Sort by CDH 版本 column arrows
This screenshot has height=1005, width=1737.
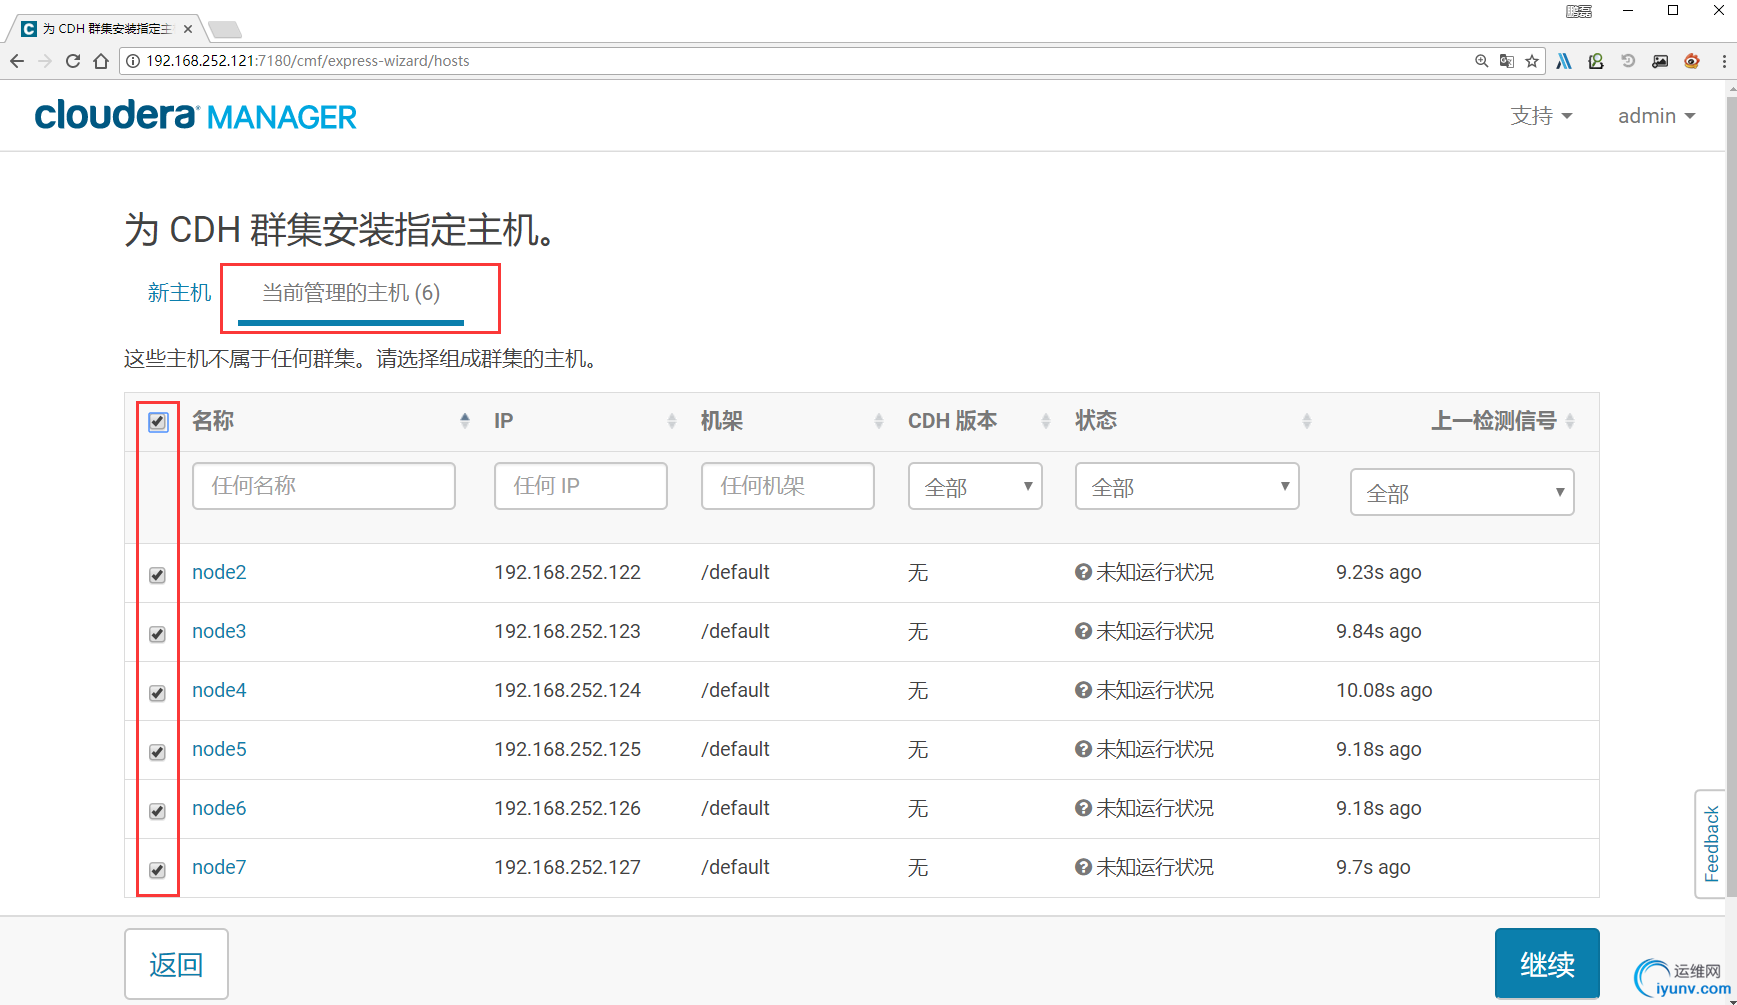[x=1046, y=421]
